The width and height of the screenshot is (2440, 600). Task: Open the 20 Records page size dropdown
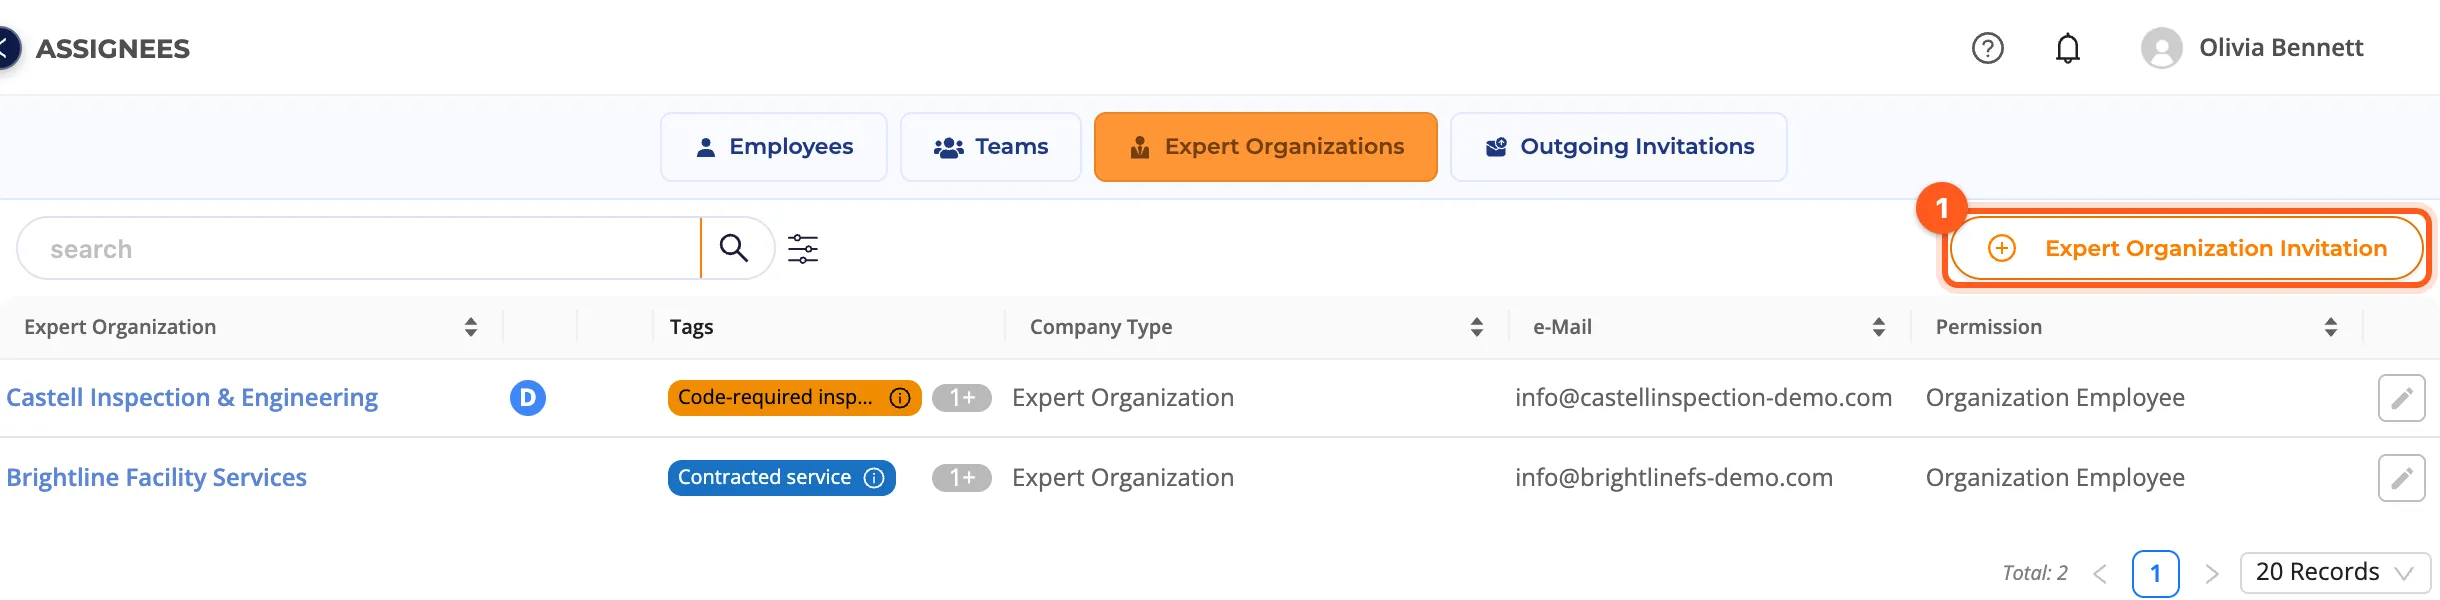pos(2335,573)
